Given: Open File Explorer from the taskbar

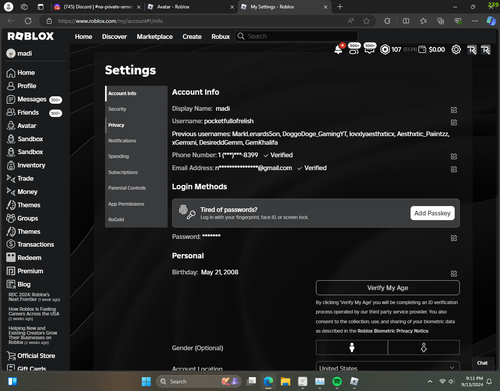Looking at the screenshot, I should [x=285, y=381].
